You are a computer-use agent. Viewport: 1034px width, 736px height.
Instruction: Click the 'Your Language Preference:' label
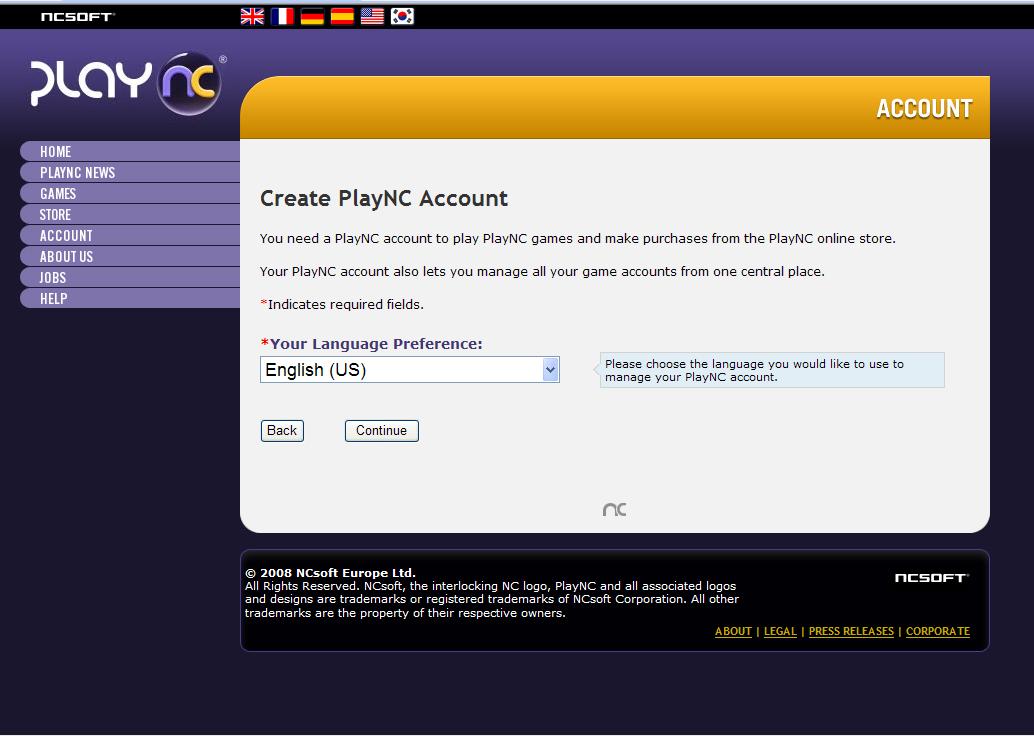click(x=372, y=344)
